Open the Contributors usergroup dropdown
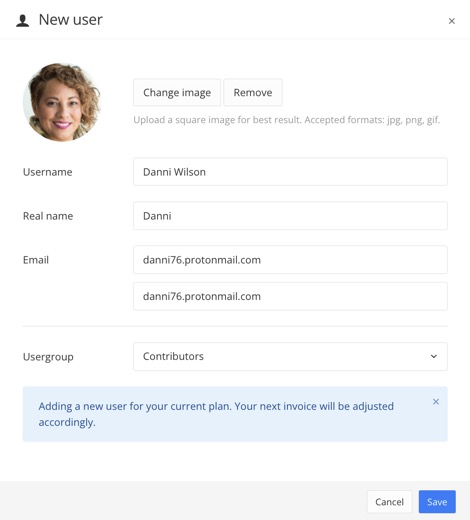The width and height of the screenshot is (470, 520). (x=290, y=356)
